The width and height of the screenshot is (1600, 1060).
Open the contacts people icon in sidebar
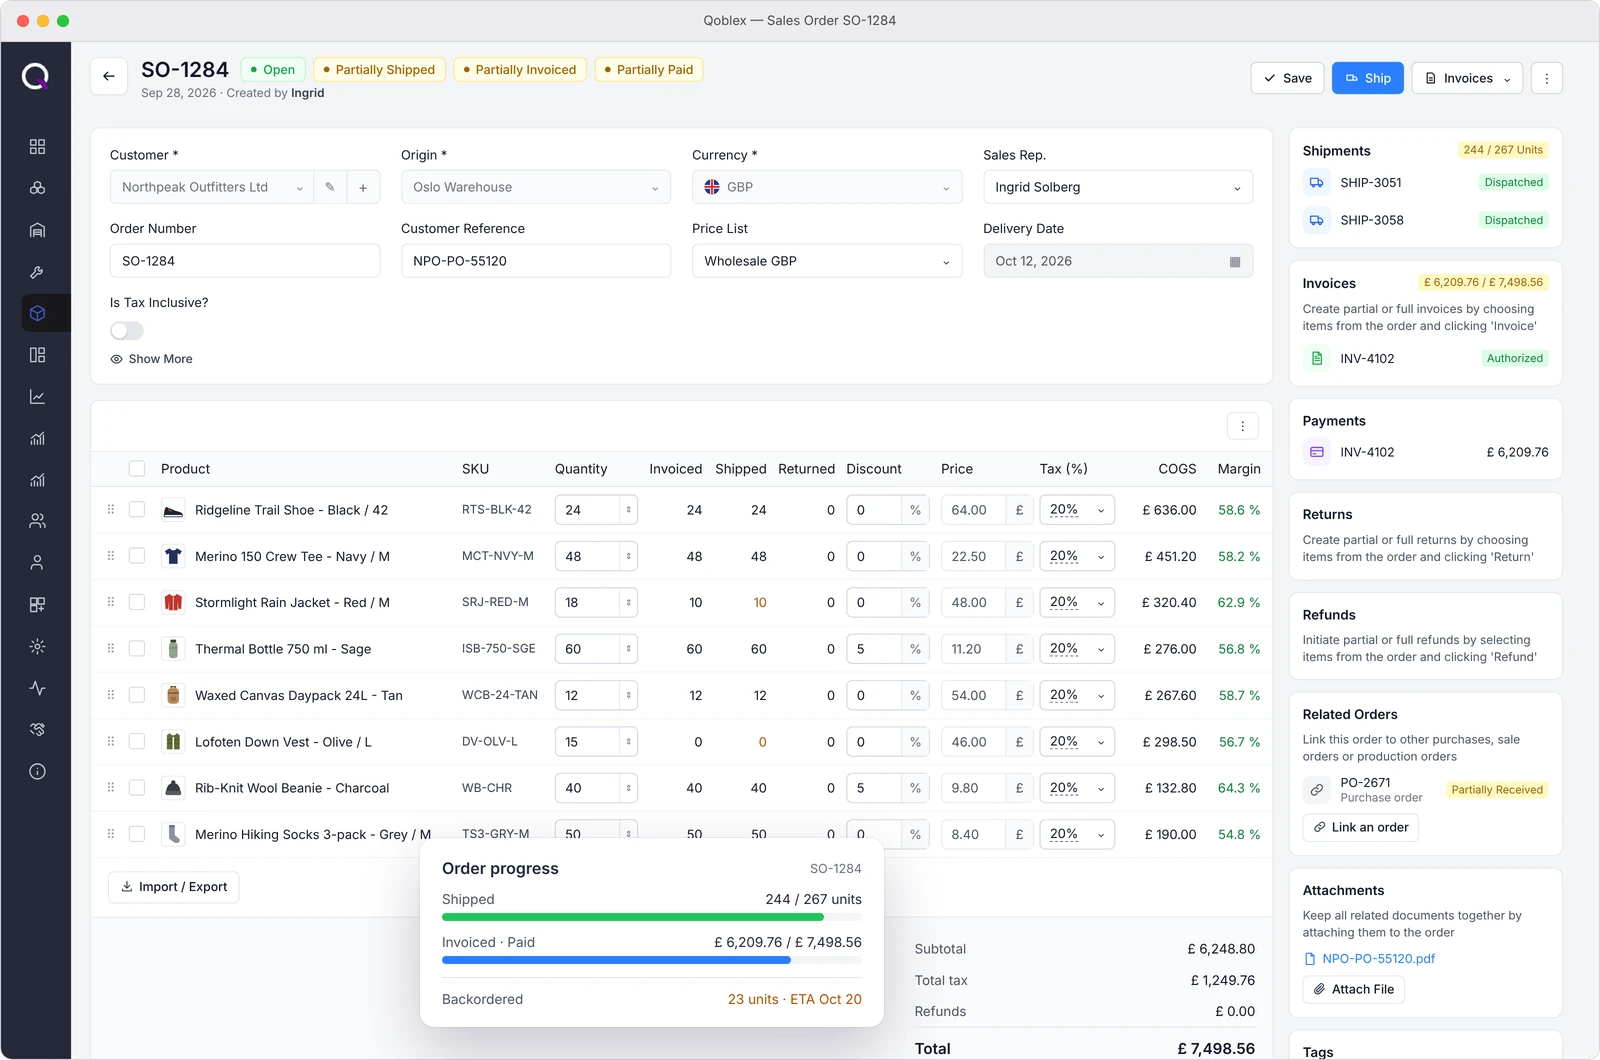coord(37,521)
